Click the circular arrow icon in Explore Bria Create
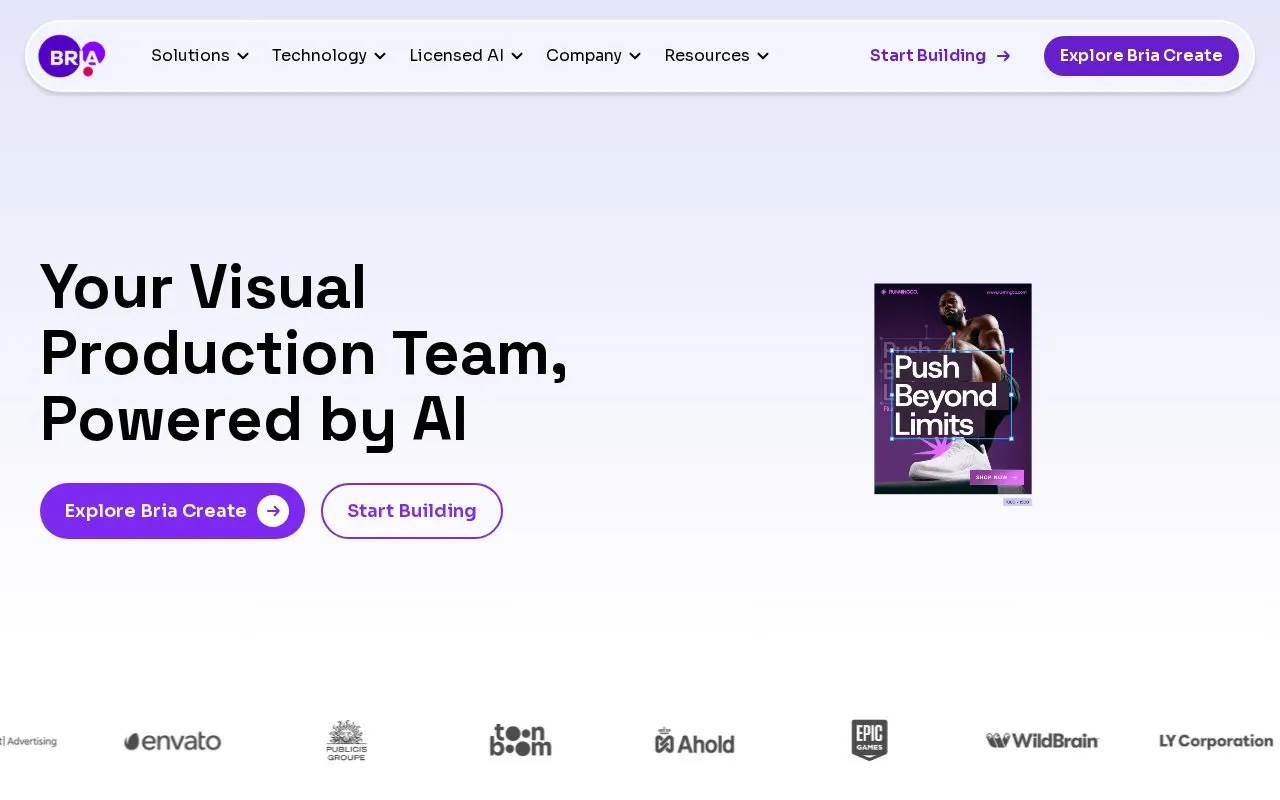This screenshot has width=1280, height=800. [273, 511]
